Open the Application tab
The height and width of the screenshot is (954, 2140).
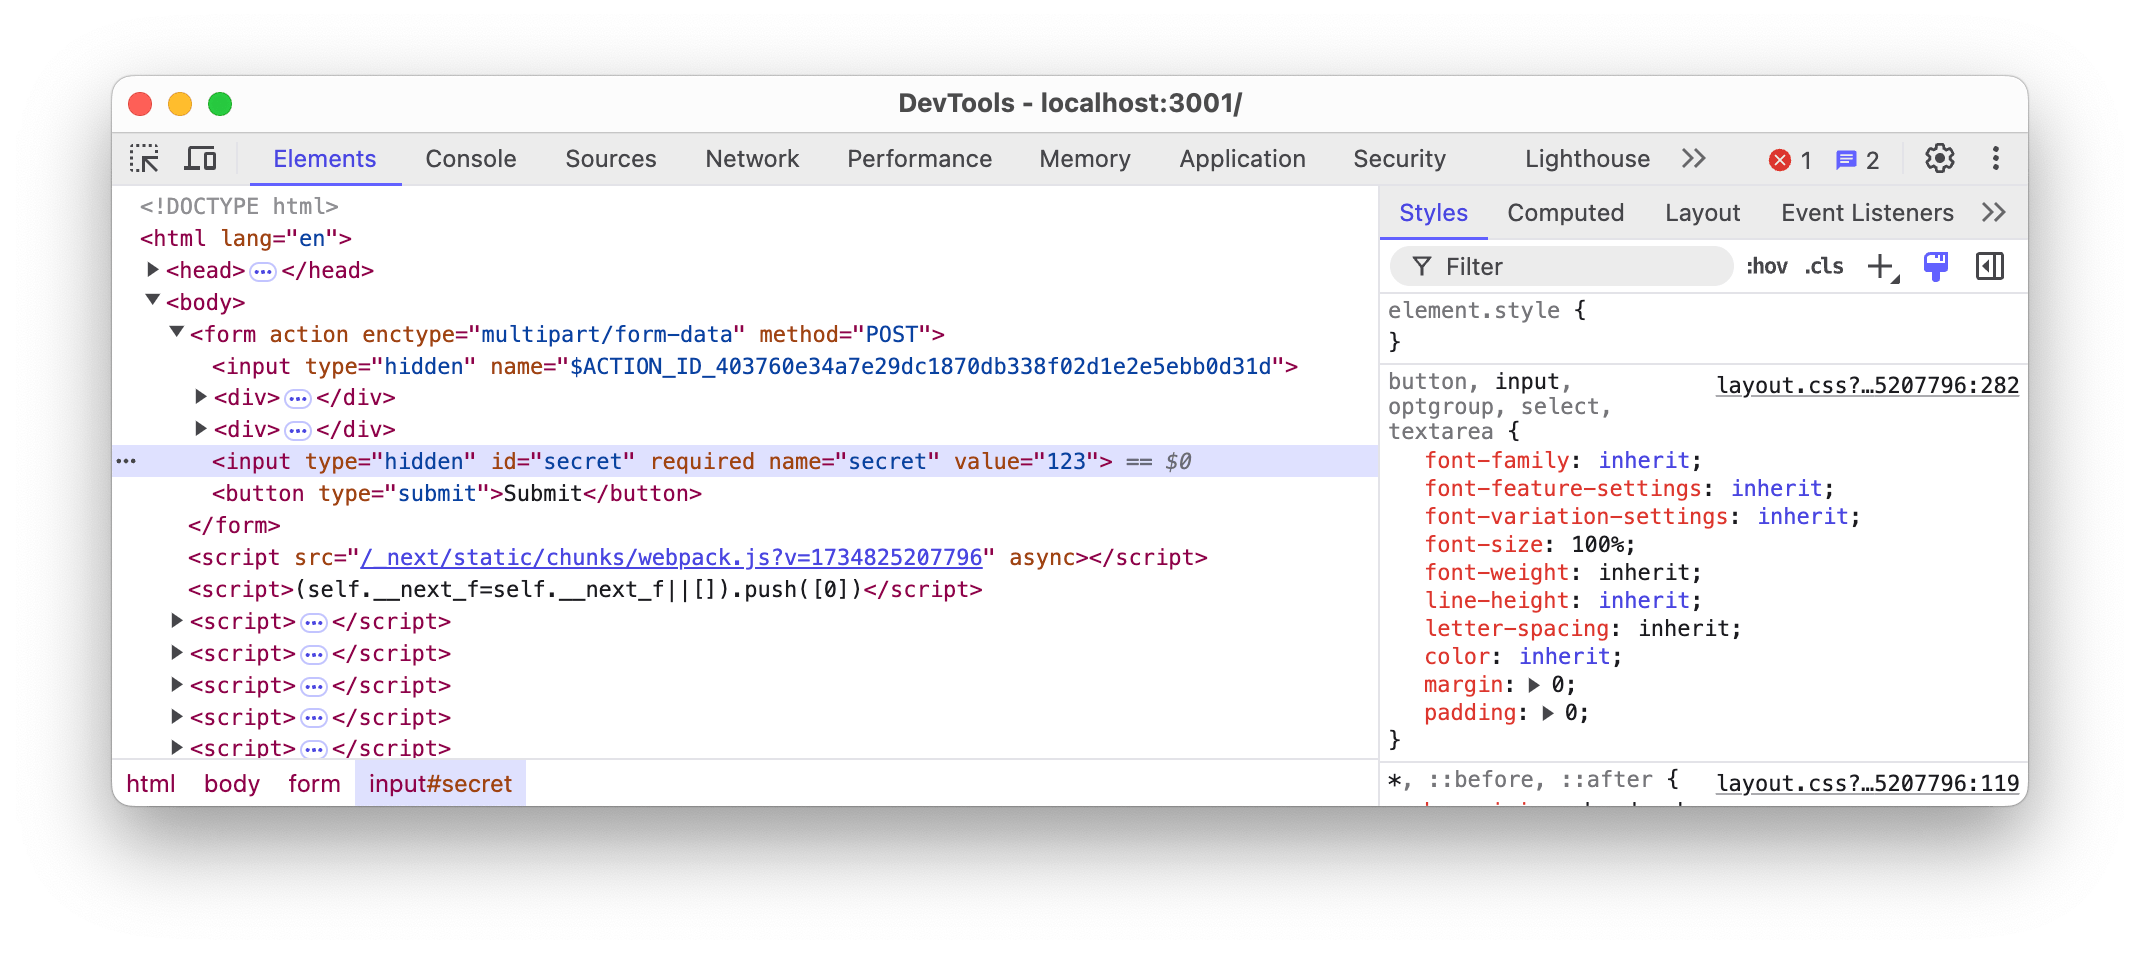pyautogui.click(x=1242, y=159)
